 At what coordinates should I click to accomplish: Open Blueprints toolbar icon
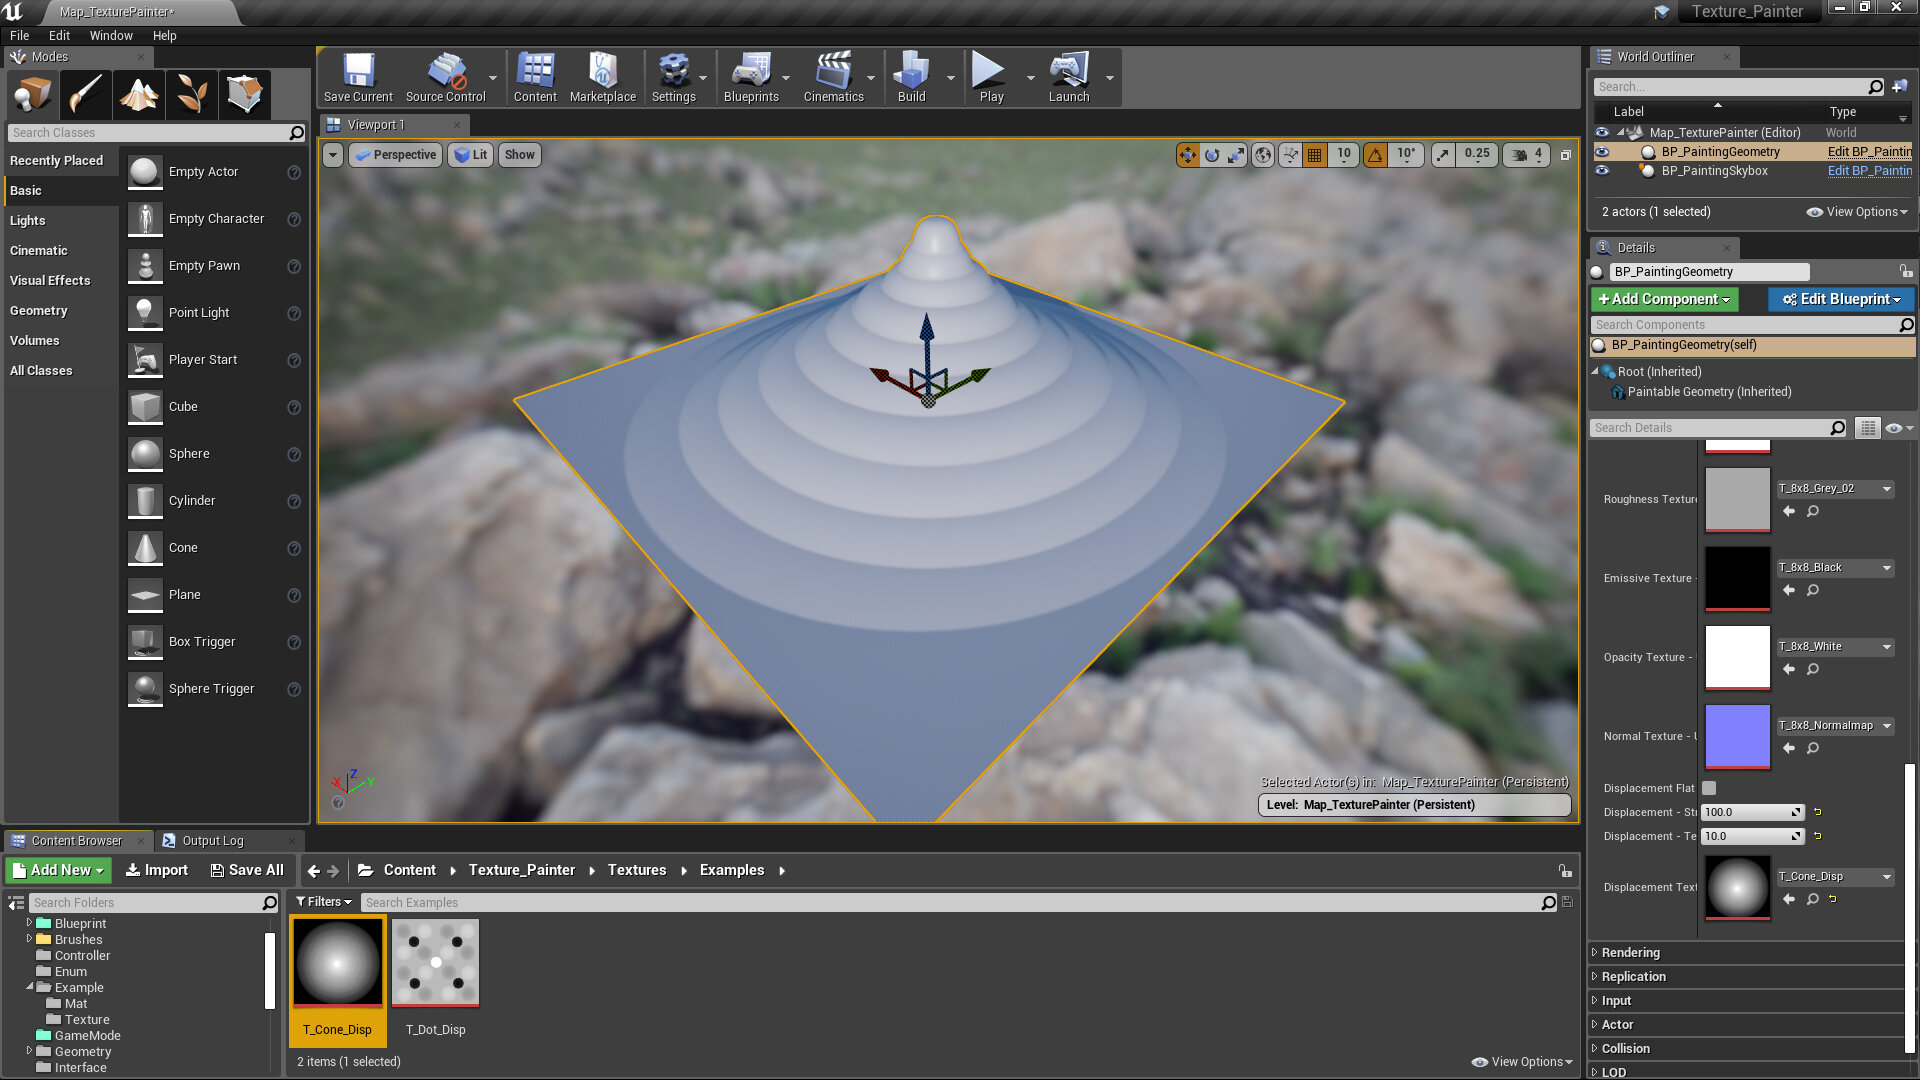tap(751, 78)
